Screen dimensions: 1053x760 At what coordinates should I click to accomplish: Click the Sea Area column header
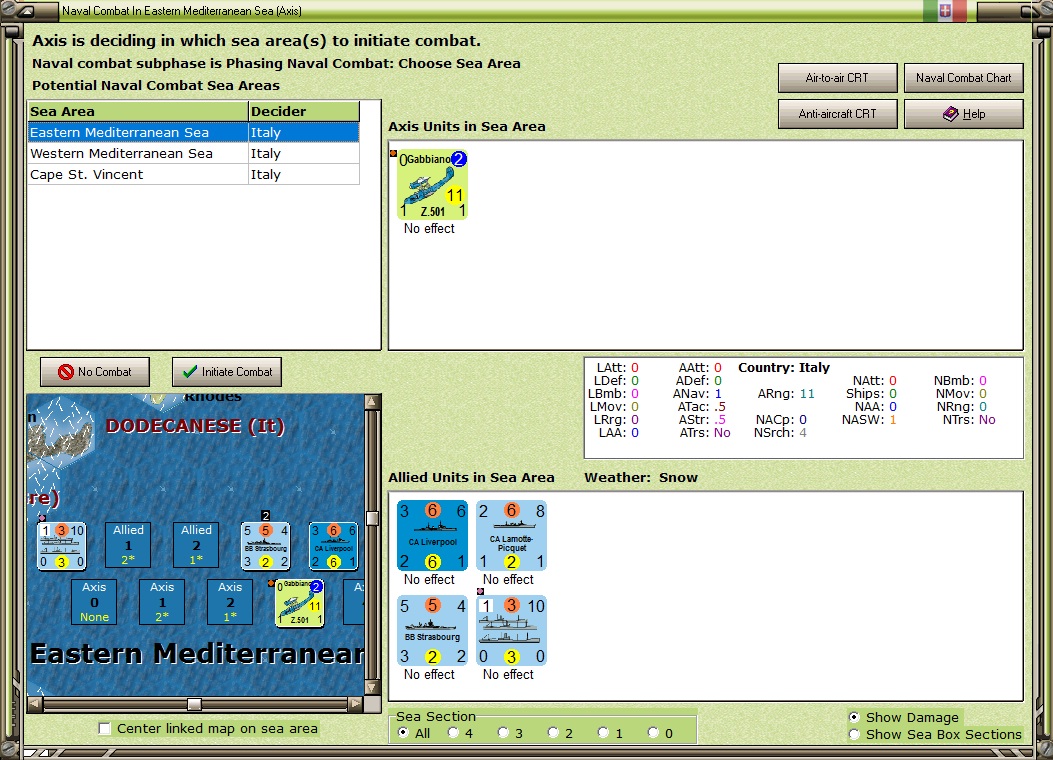tap(138, 111)
